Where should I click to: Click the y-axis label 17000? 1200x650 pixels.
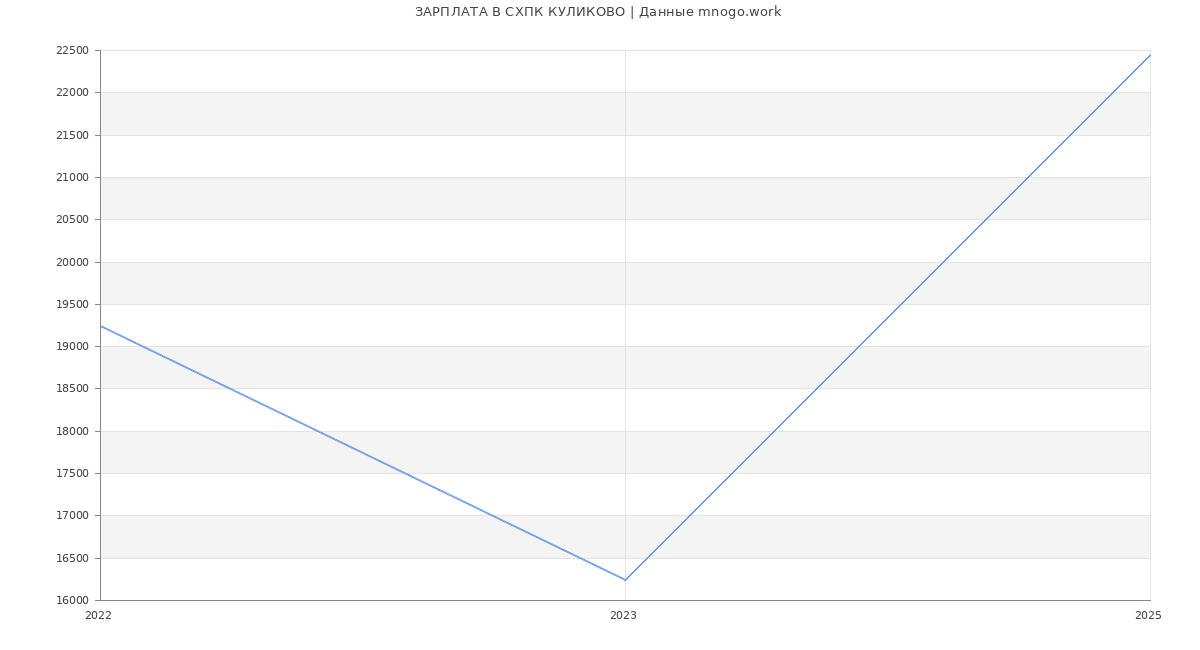tap(72, 515)
